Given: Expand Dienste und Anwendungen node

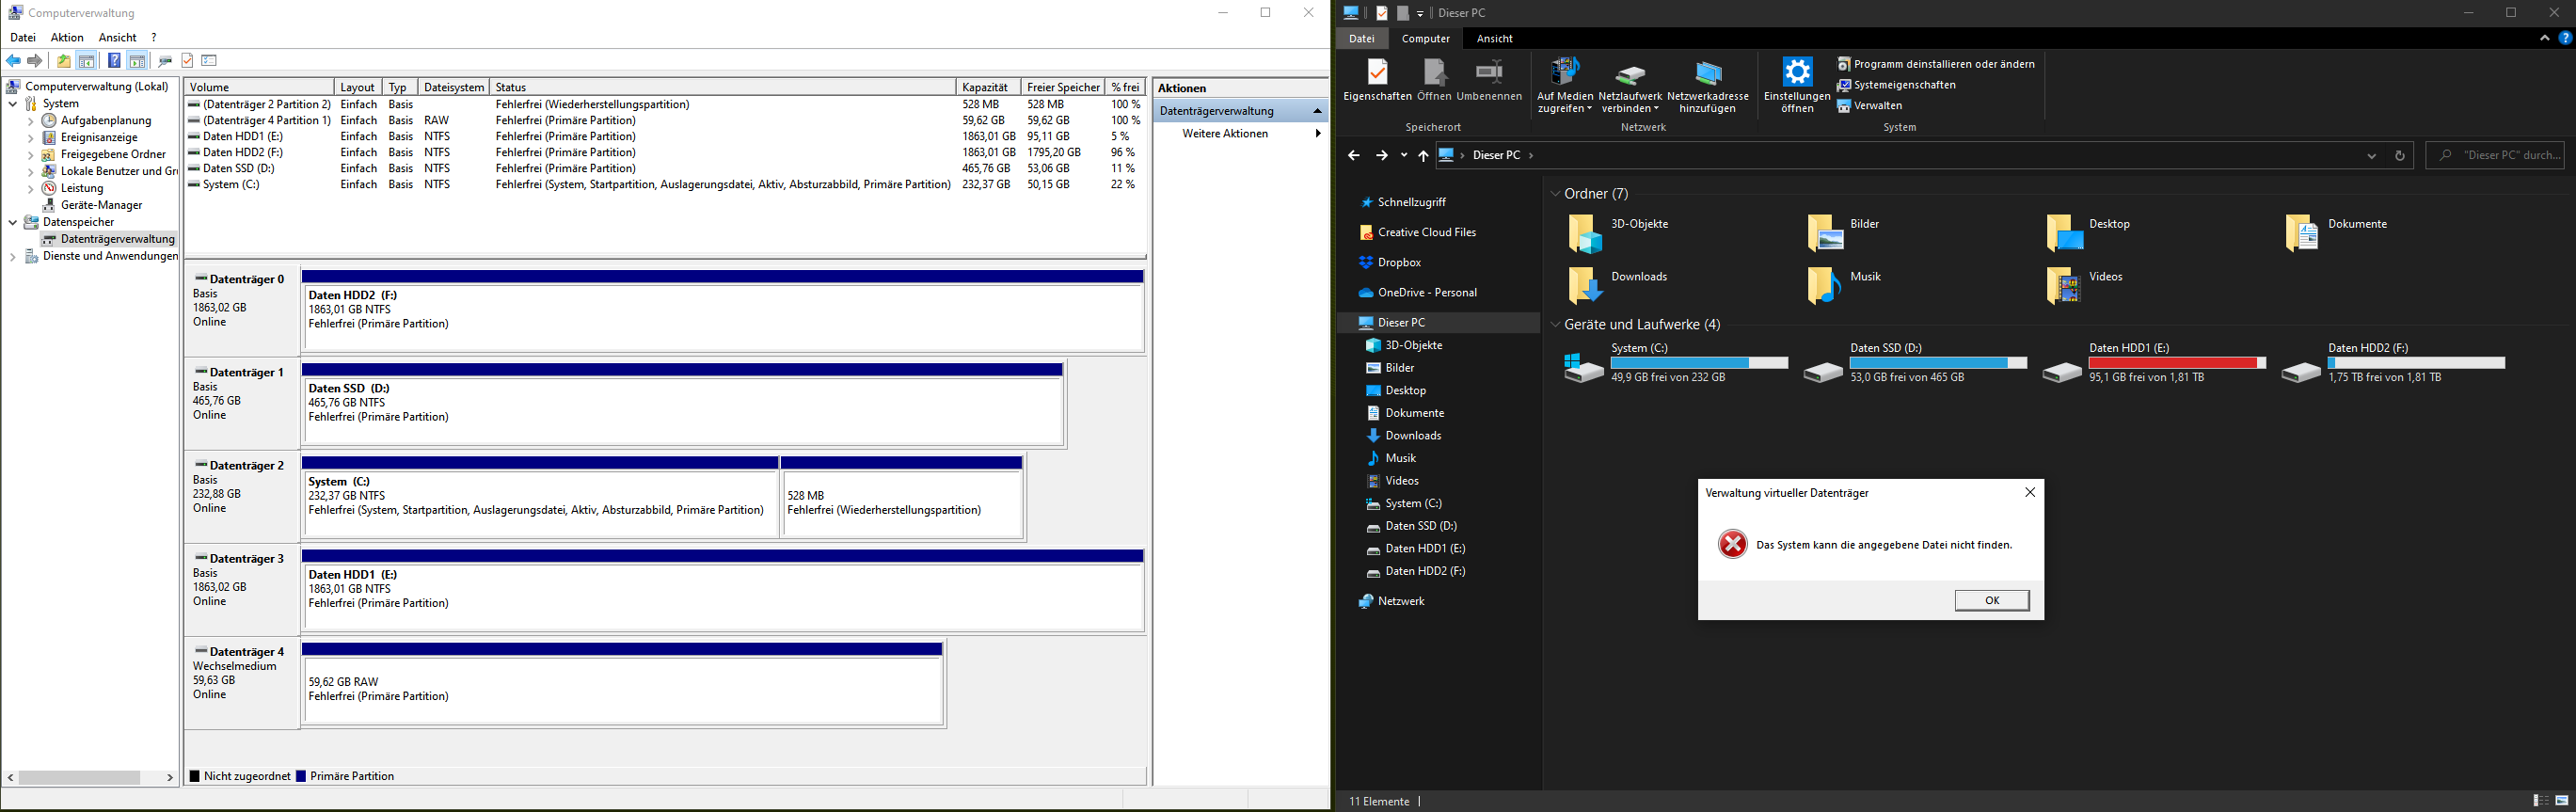Looking at the screenshot, I should (x=13, y=257).
